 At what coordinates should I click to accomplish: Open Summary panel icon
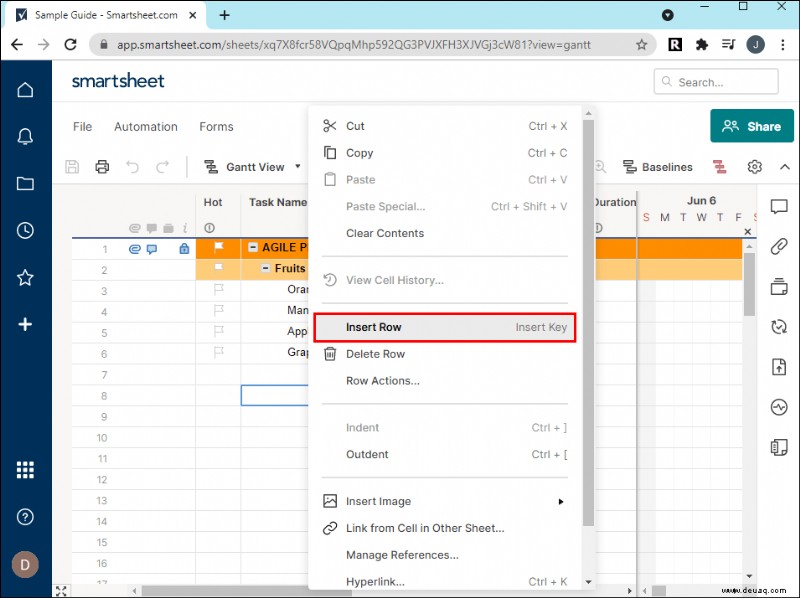point(779,447)
